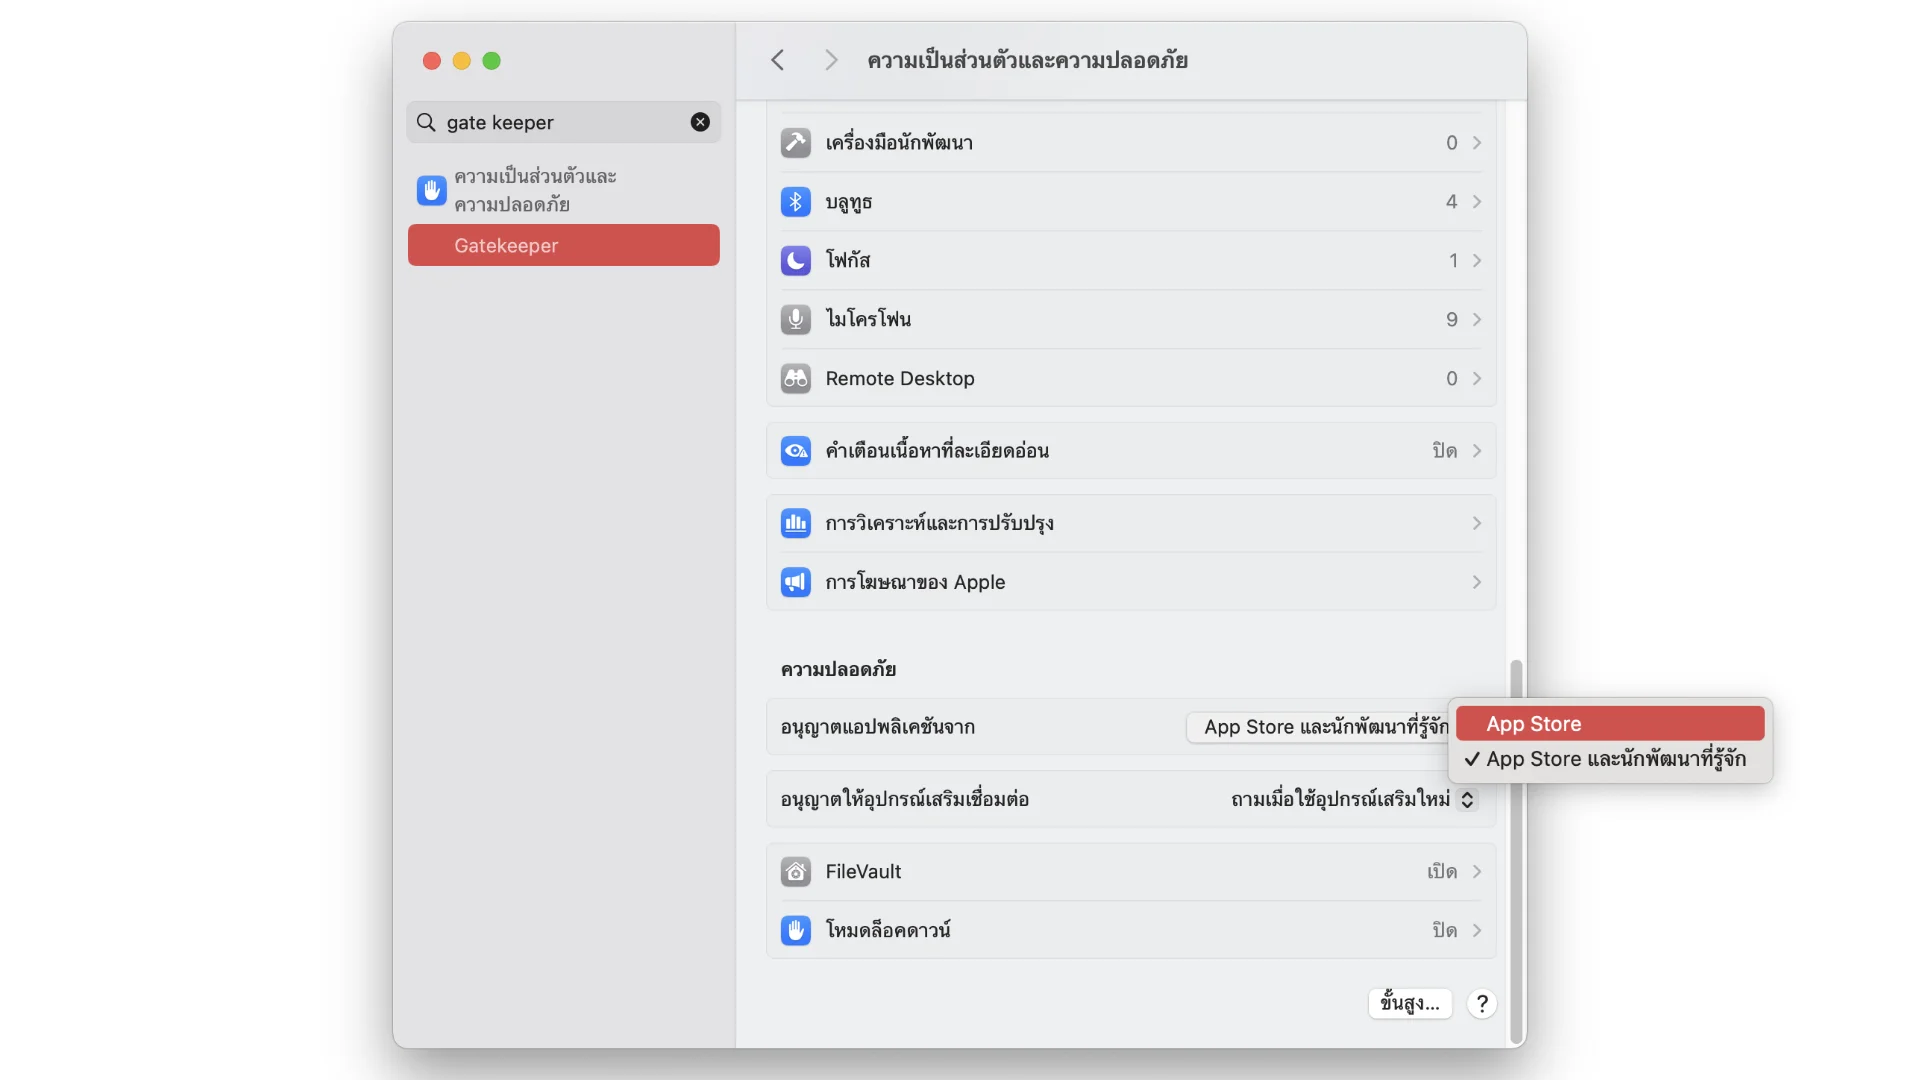The width and height of the screenshot is (1920, 1080).
Task: Click the back navigation arrow
Action: (778, 60)
